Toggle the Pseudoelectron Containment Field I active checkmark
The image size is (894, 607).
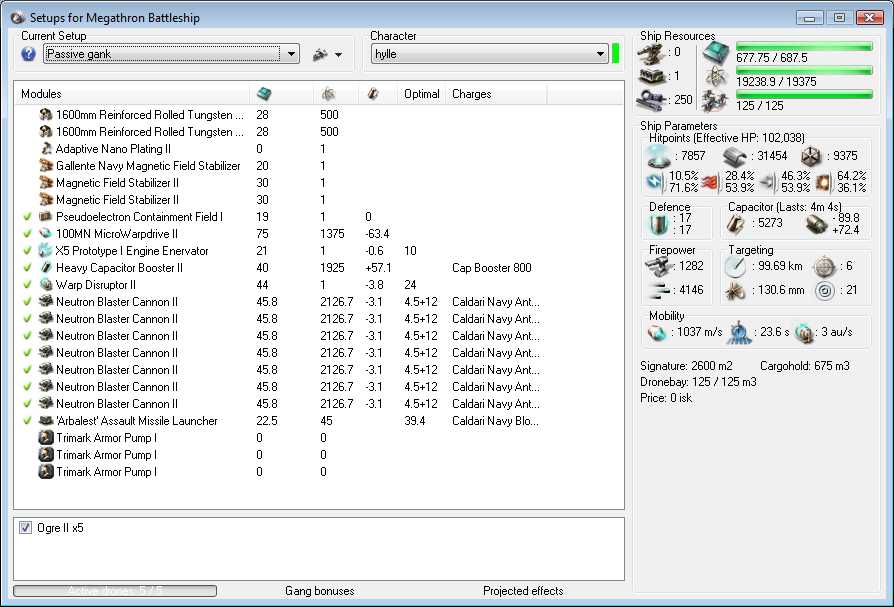click(x=27, y=217)
